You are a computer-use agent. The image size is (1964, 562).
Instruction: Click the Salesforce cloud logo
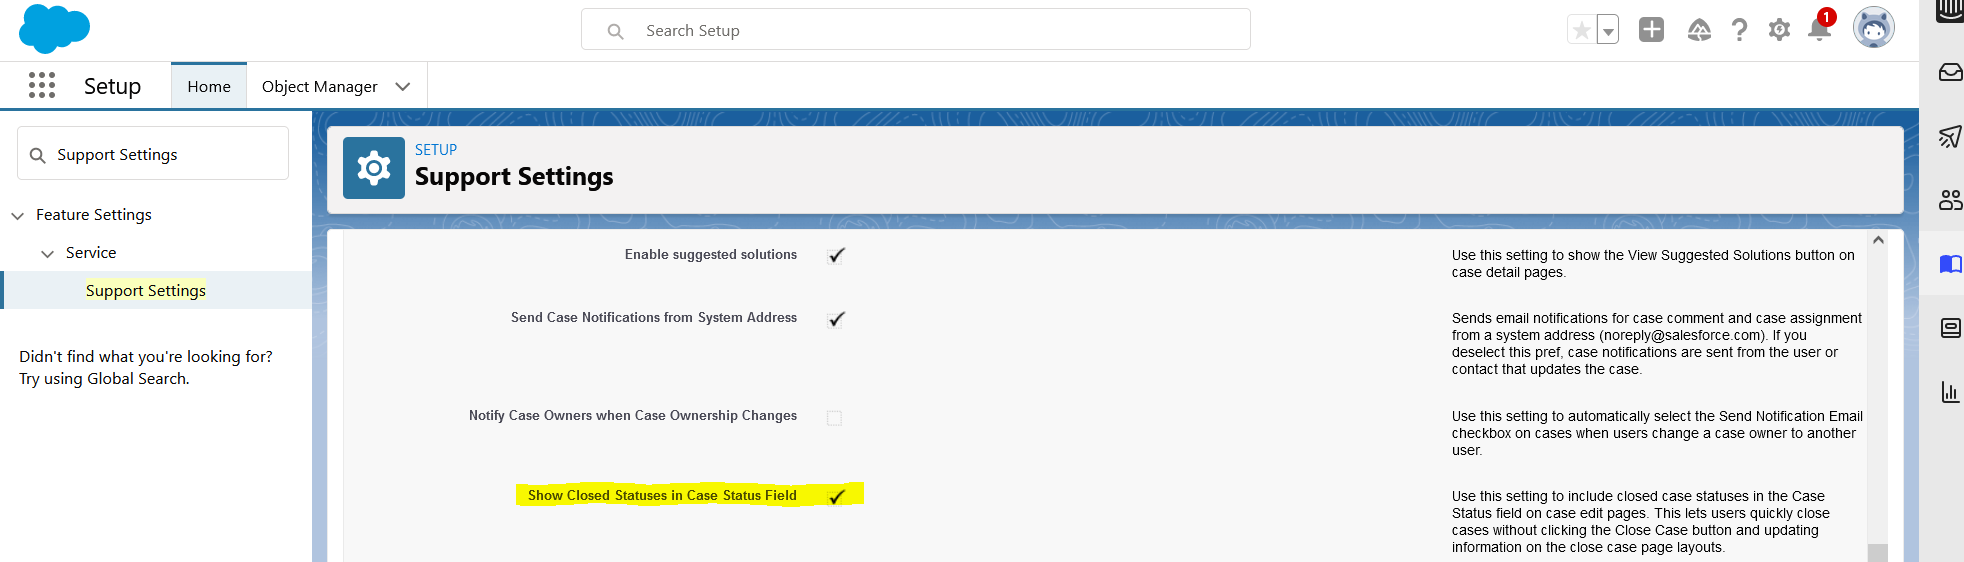pos(54,28)
